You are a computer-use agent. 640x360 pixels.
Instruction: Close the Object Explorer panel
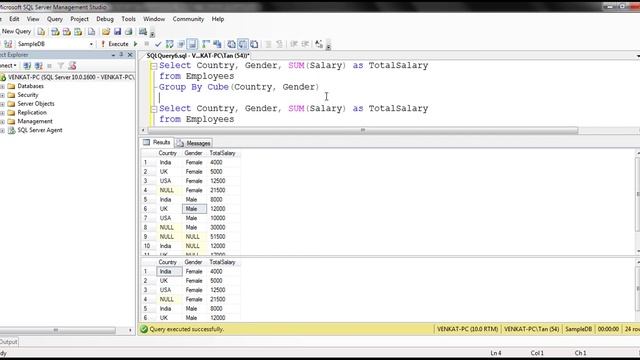click(x=130, y=55)
